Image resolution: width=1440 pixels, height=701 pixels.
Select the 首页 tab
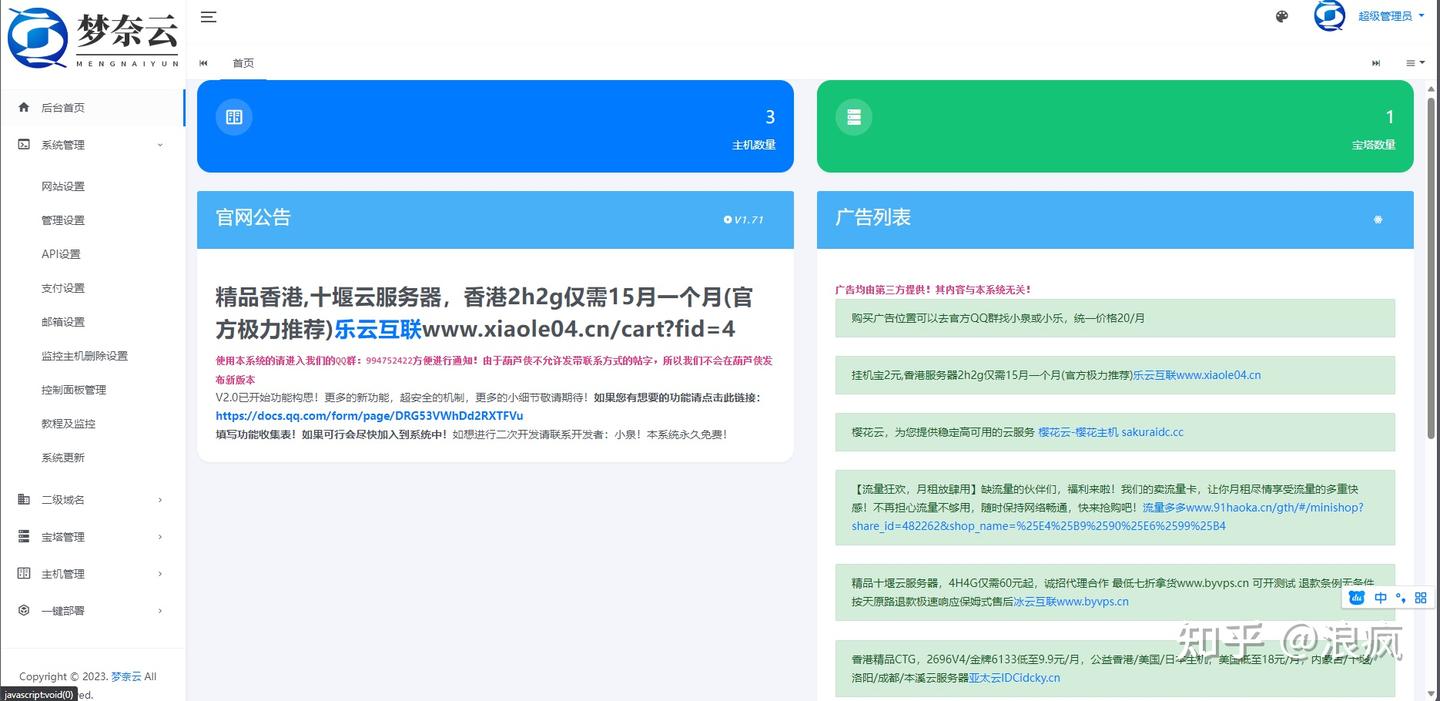[x=243, y=63]
